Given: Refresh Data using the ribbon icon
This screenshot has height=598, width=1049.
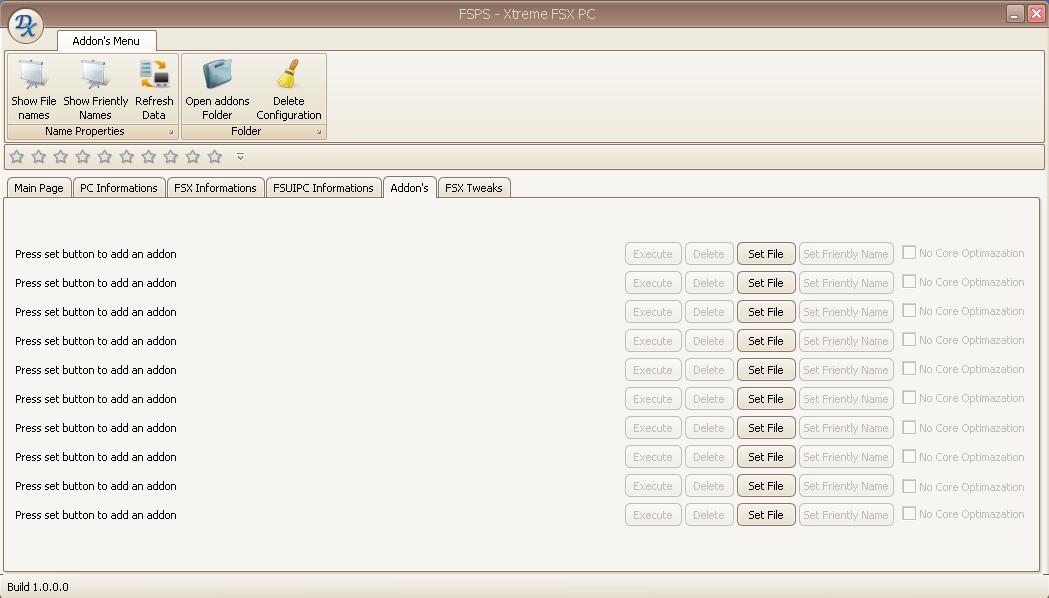Looking at the screenshot, I should [154, 74].
